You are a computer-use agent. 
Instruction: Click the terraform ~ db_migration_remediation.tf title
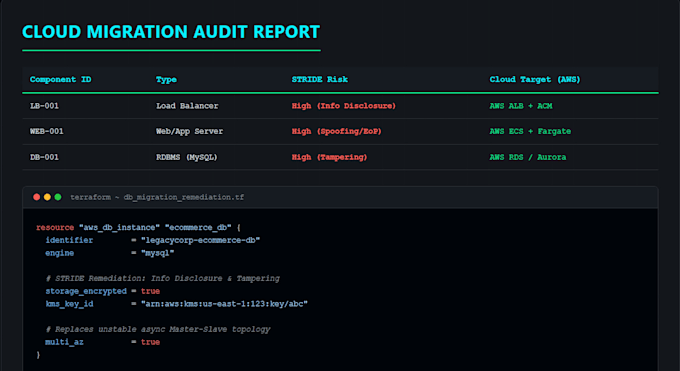coord(157,197)
